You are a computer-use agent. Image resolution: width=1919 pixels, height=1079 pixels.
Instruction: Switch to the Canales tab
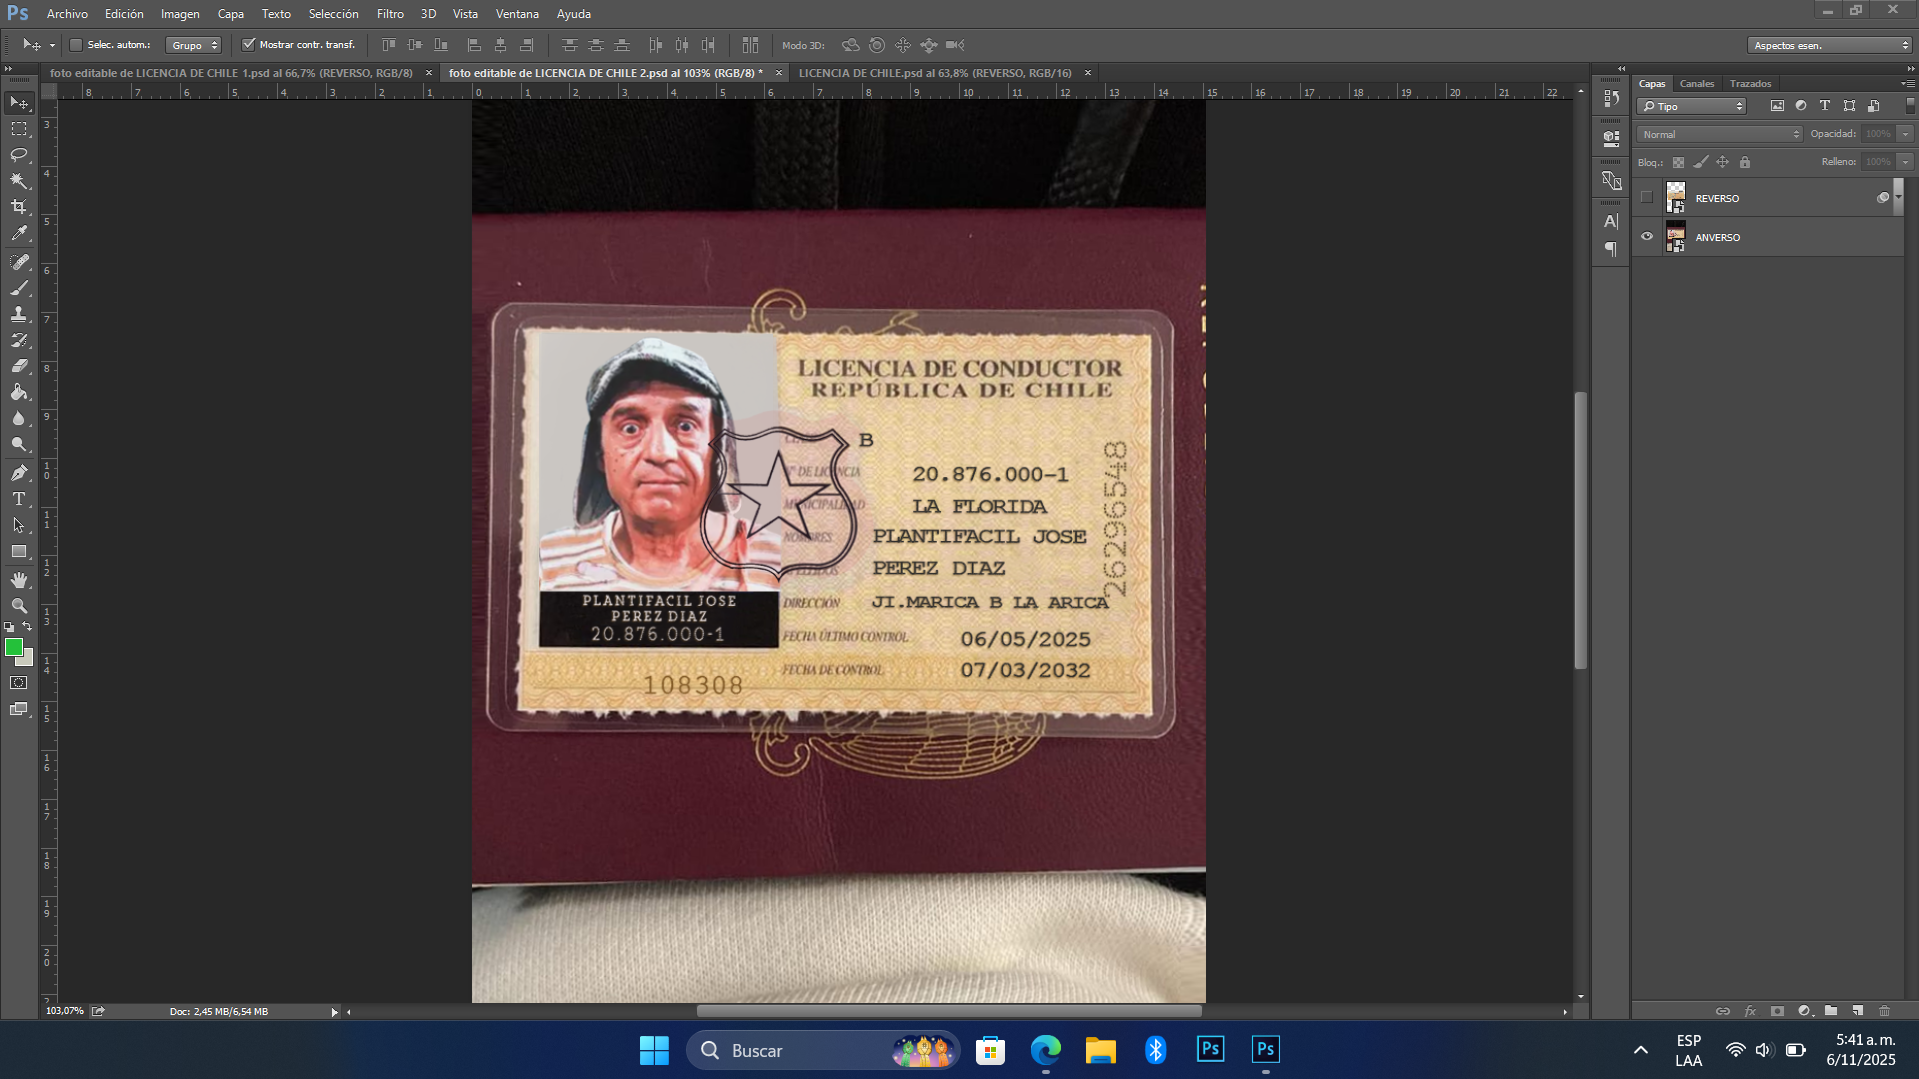pyautogui.click(x=1696, y=84)
